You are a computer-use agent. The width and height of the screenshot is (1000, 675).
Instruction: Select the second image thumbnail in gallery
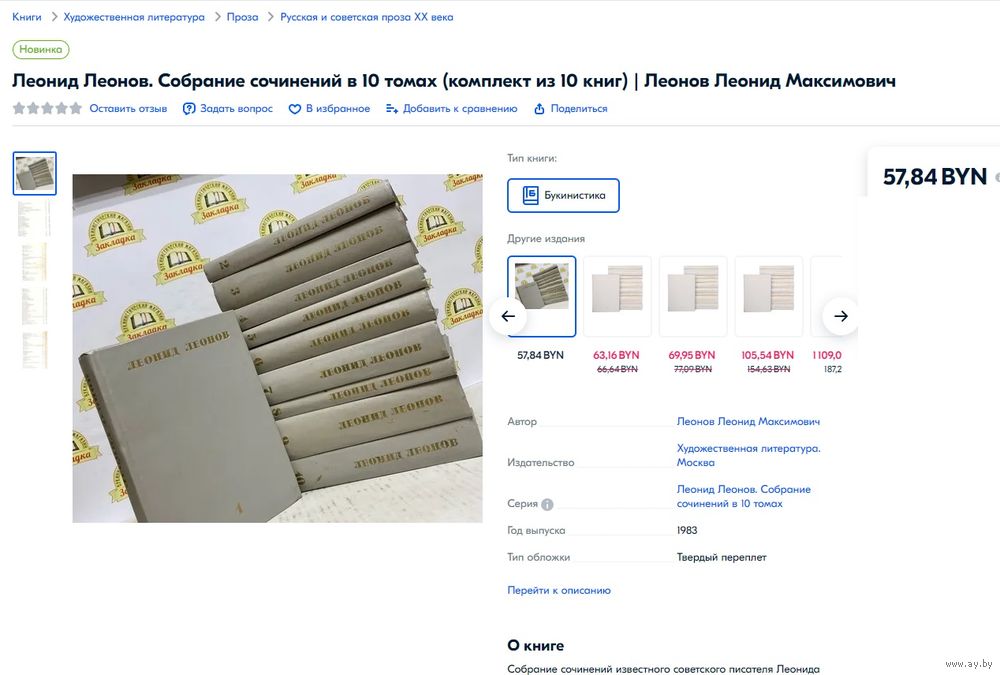pyautogui.click(x=34, y=218)
